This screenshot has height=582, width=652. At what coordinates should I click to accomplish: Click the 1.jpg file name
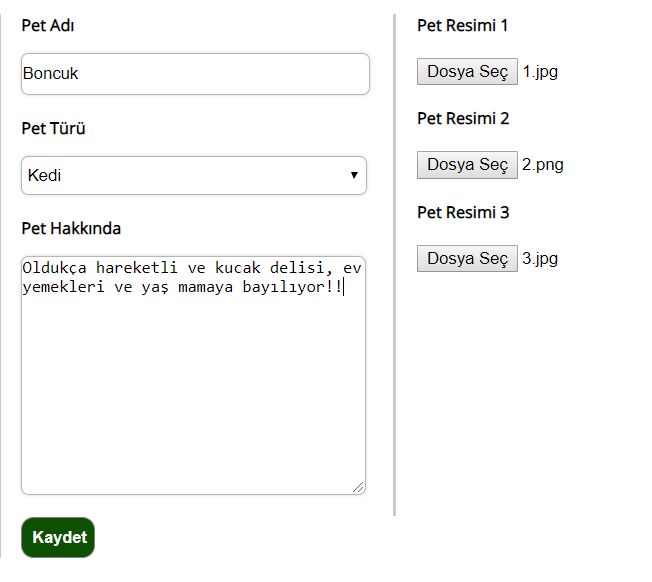tap(540, 72)
